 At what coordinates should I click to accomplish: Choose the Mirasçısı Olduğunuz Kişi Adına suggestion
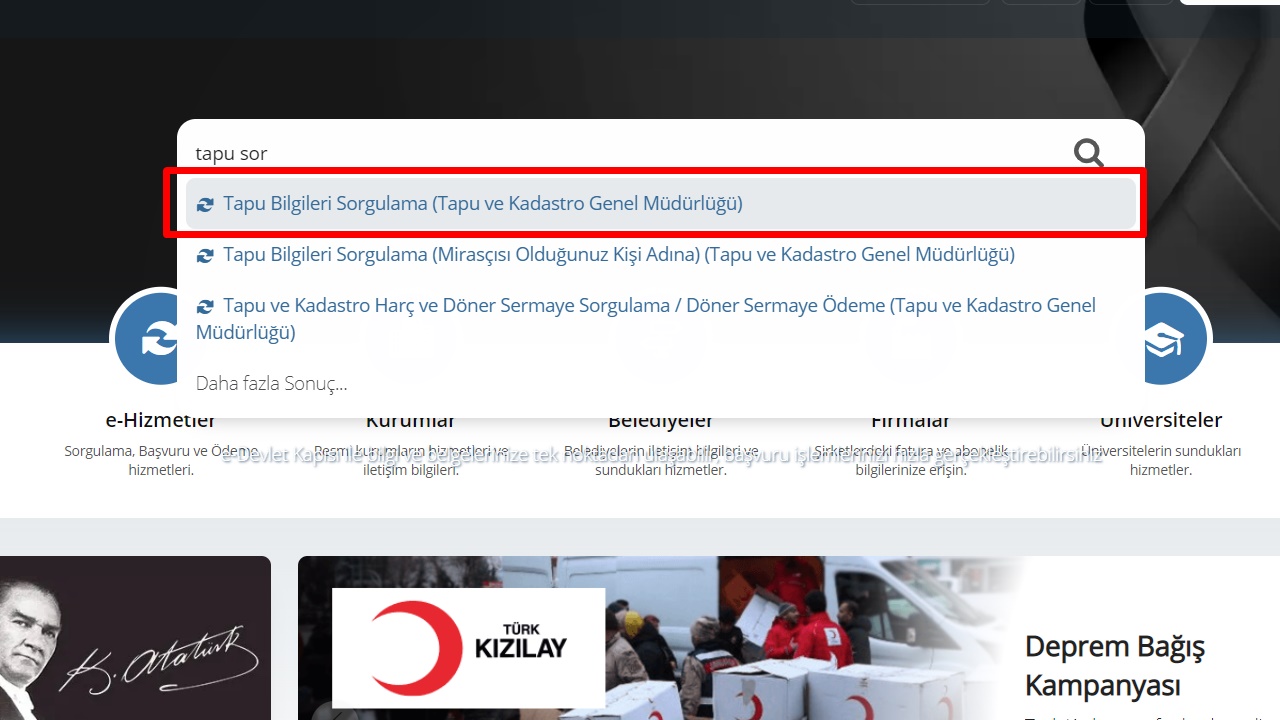pyautogui.click(x=618, y=255)
